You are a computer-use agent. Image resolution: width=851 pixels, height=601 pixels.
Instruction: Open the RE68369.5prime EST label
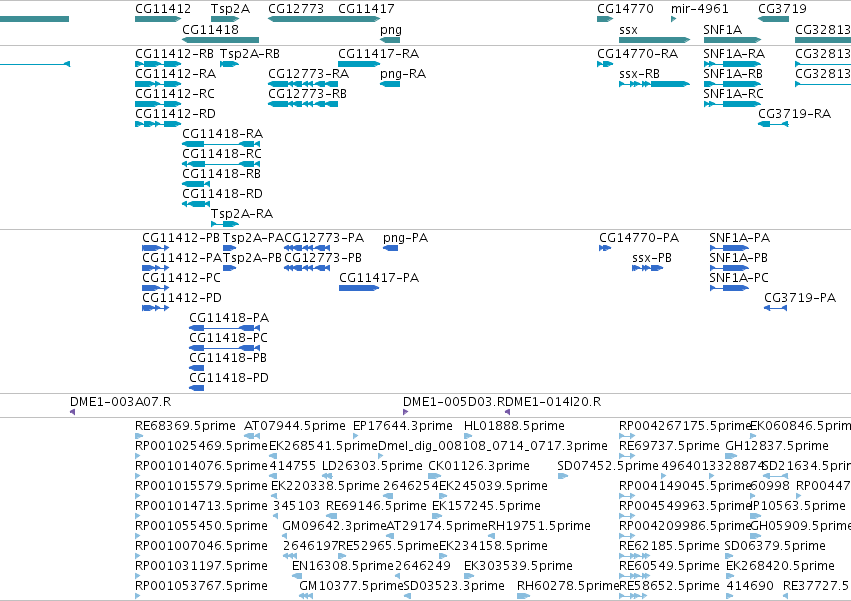(x=186, y=426)
